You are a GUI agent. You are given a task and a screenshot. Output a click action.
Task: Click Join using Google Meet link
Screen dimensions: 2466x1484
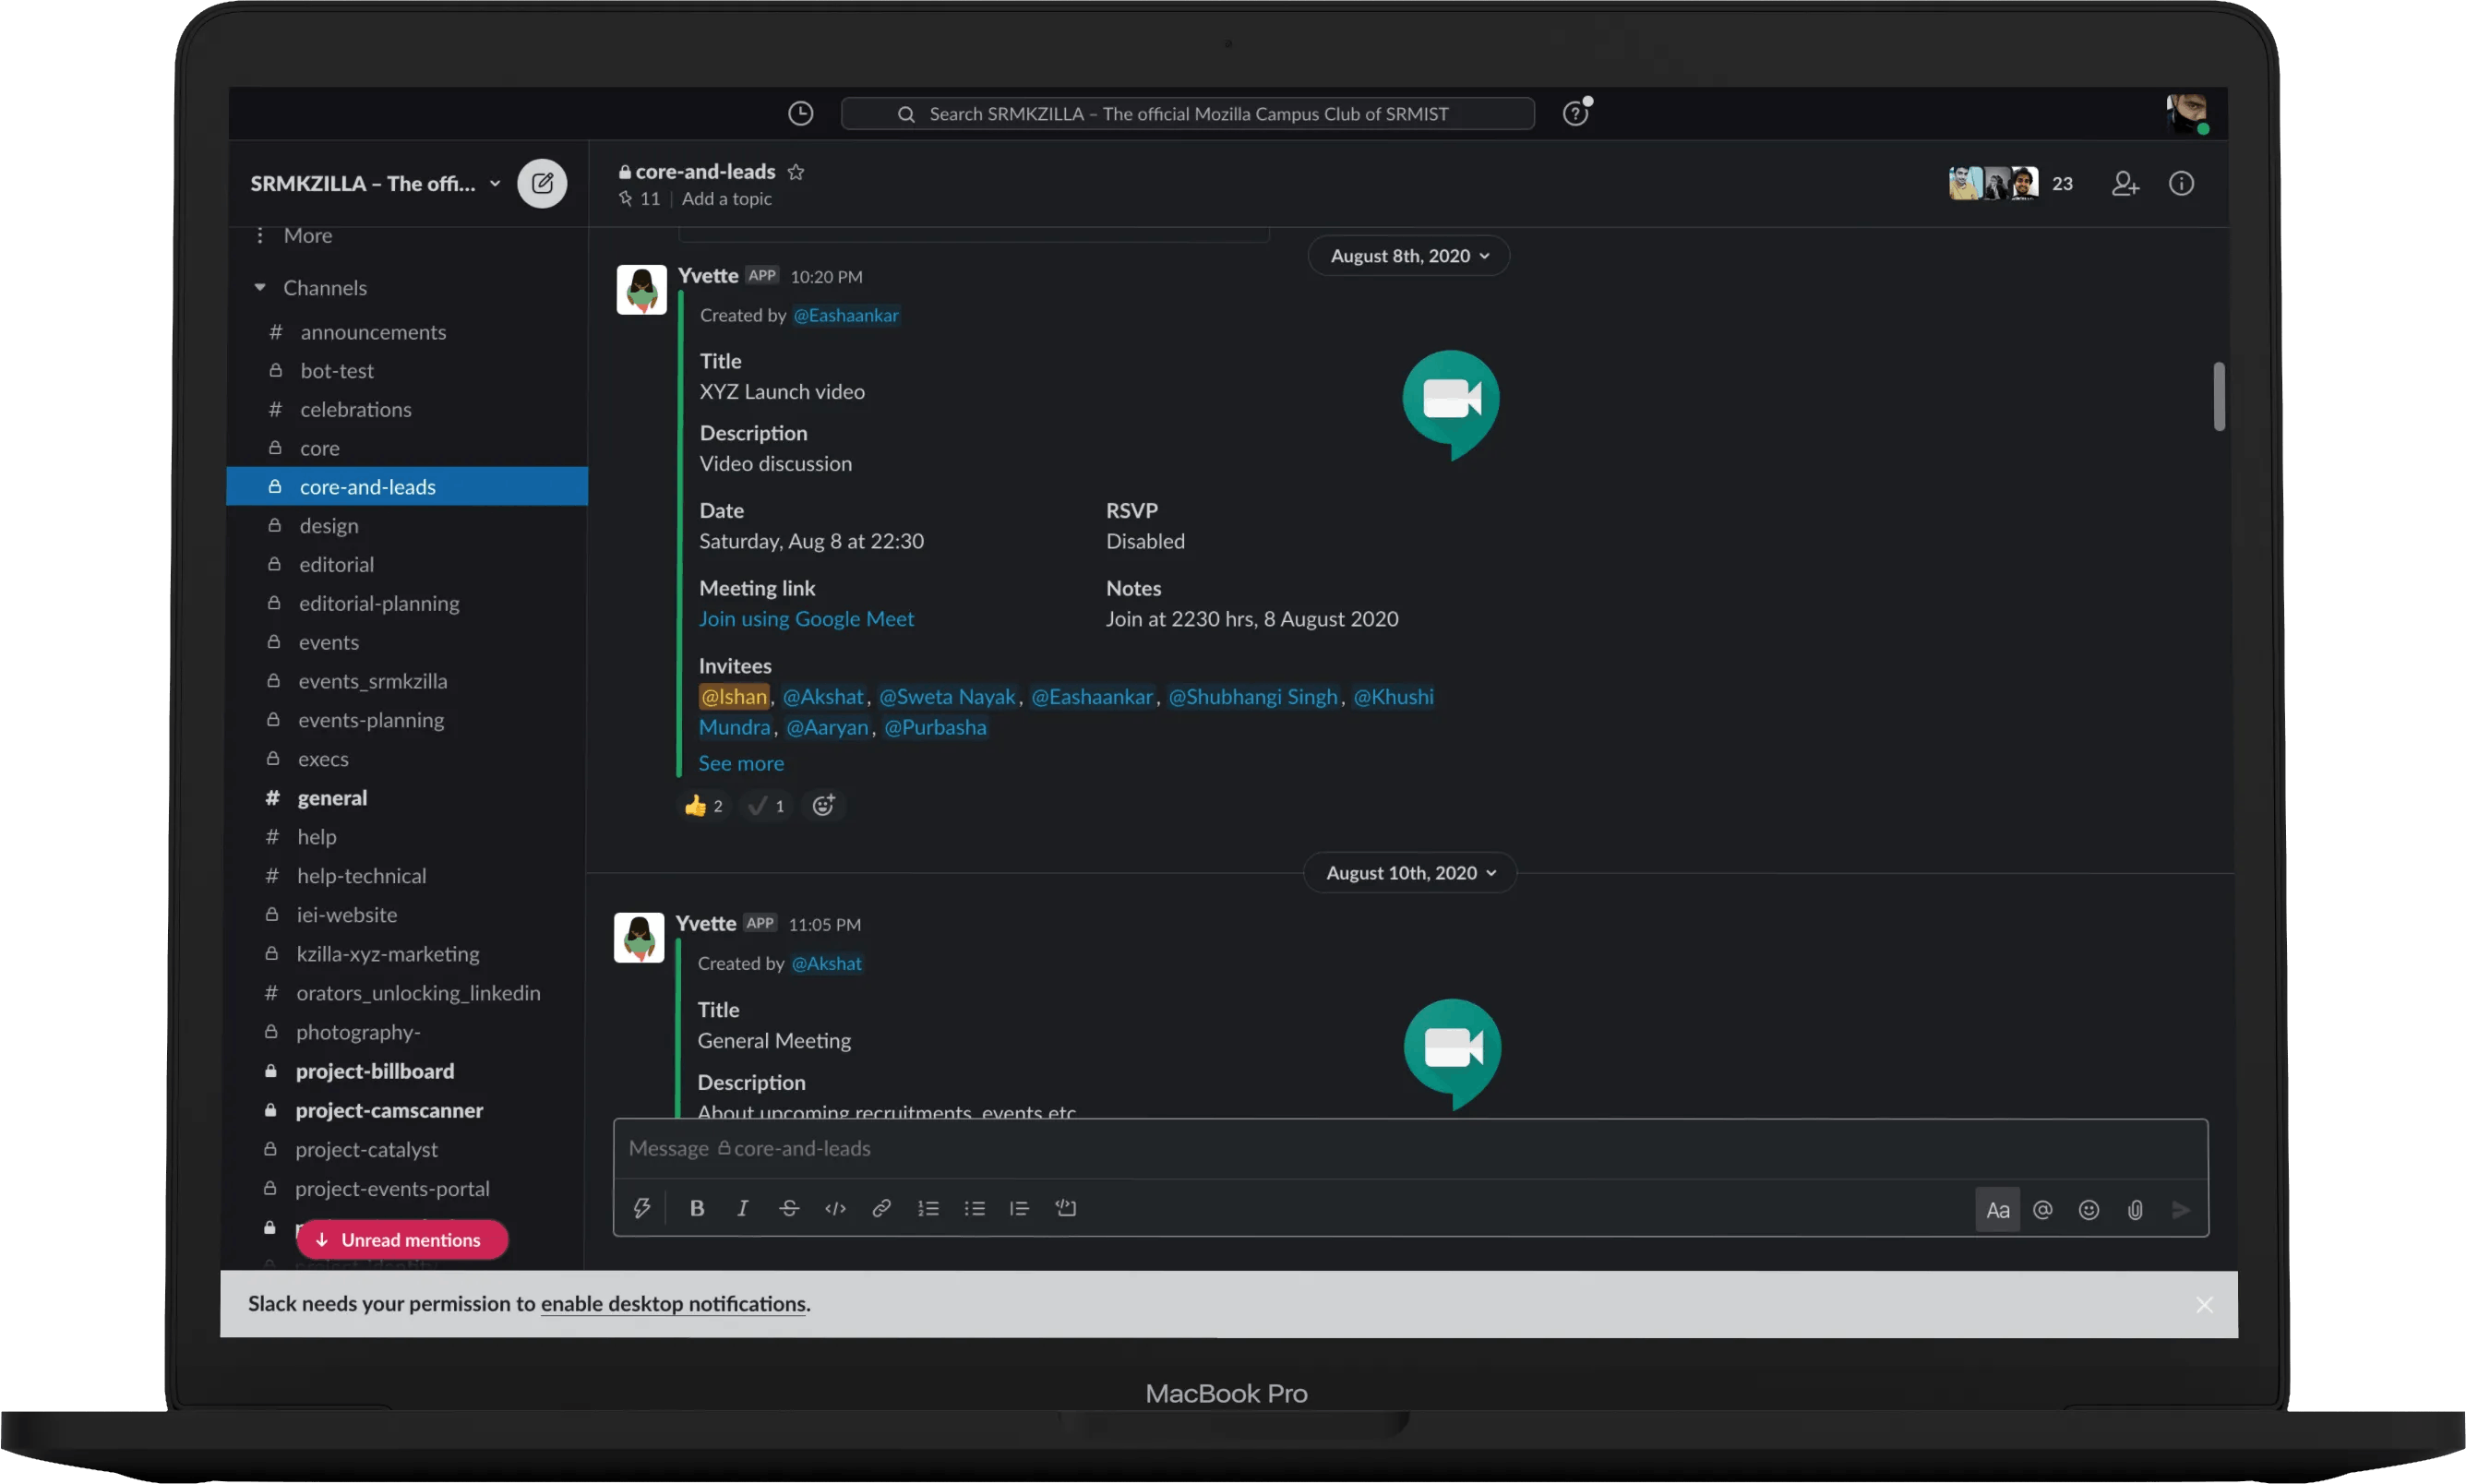(x=806, y=619)
